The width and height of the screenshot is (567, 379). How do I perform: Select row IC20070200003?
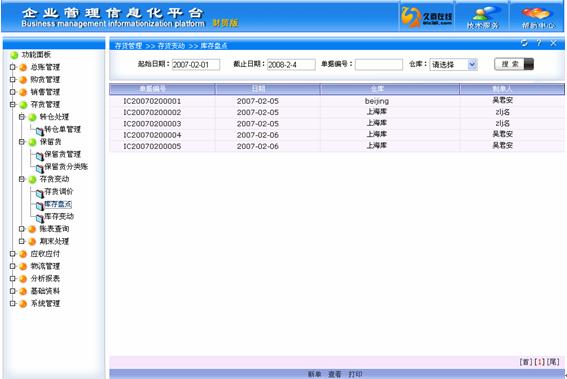pos(337,124)
